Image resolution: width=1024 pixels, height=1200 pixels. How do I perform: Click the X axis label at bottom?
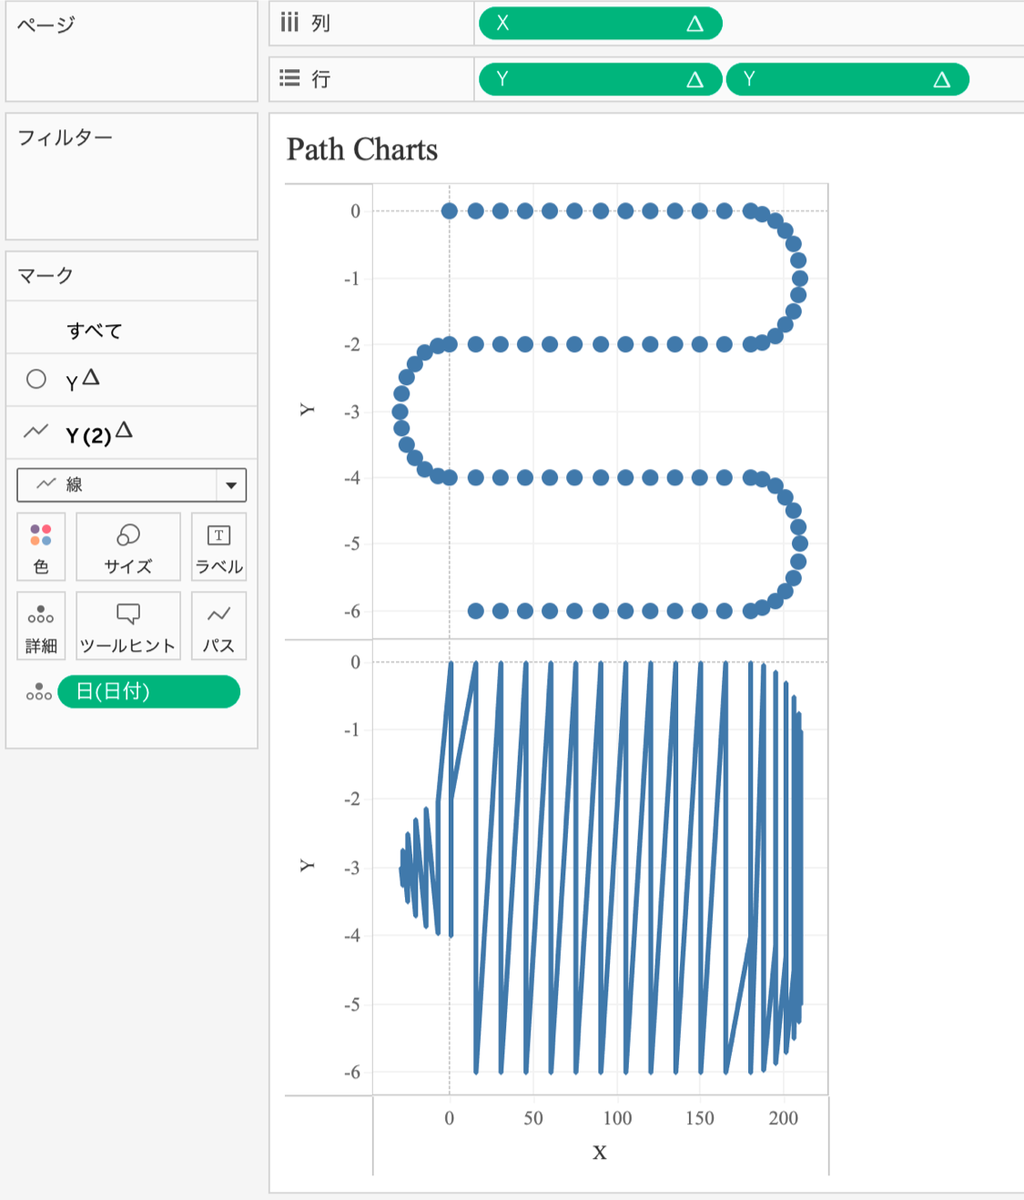pos(599,1152)
